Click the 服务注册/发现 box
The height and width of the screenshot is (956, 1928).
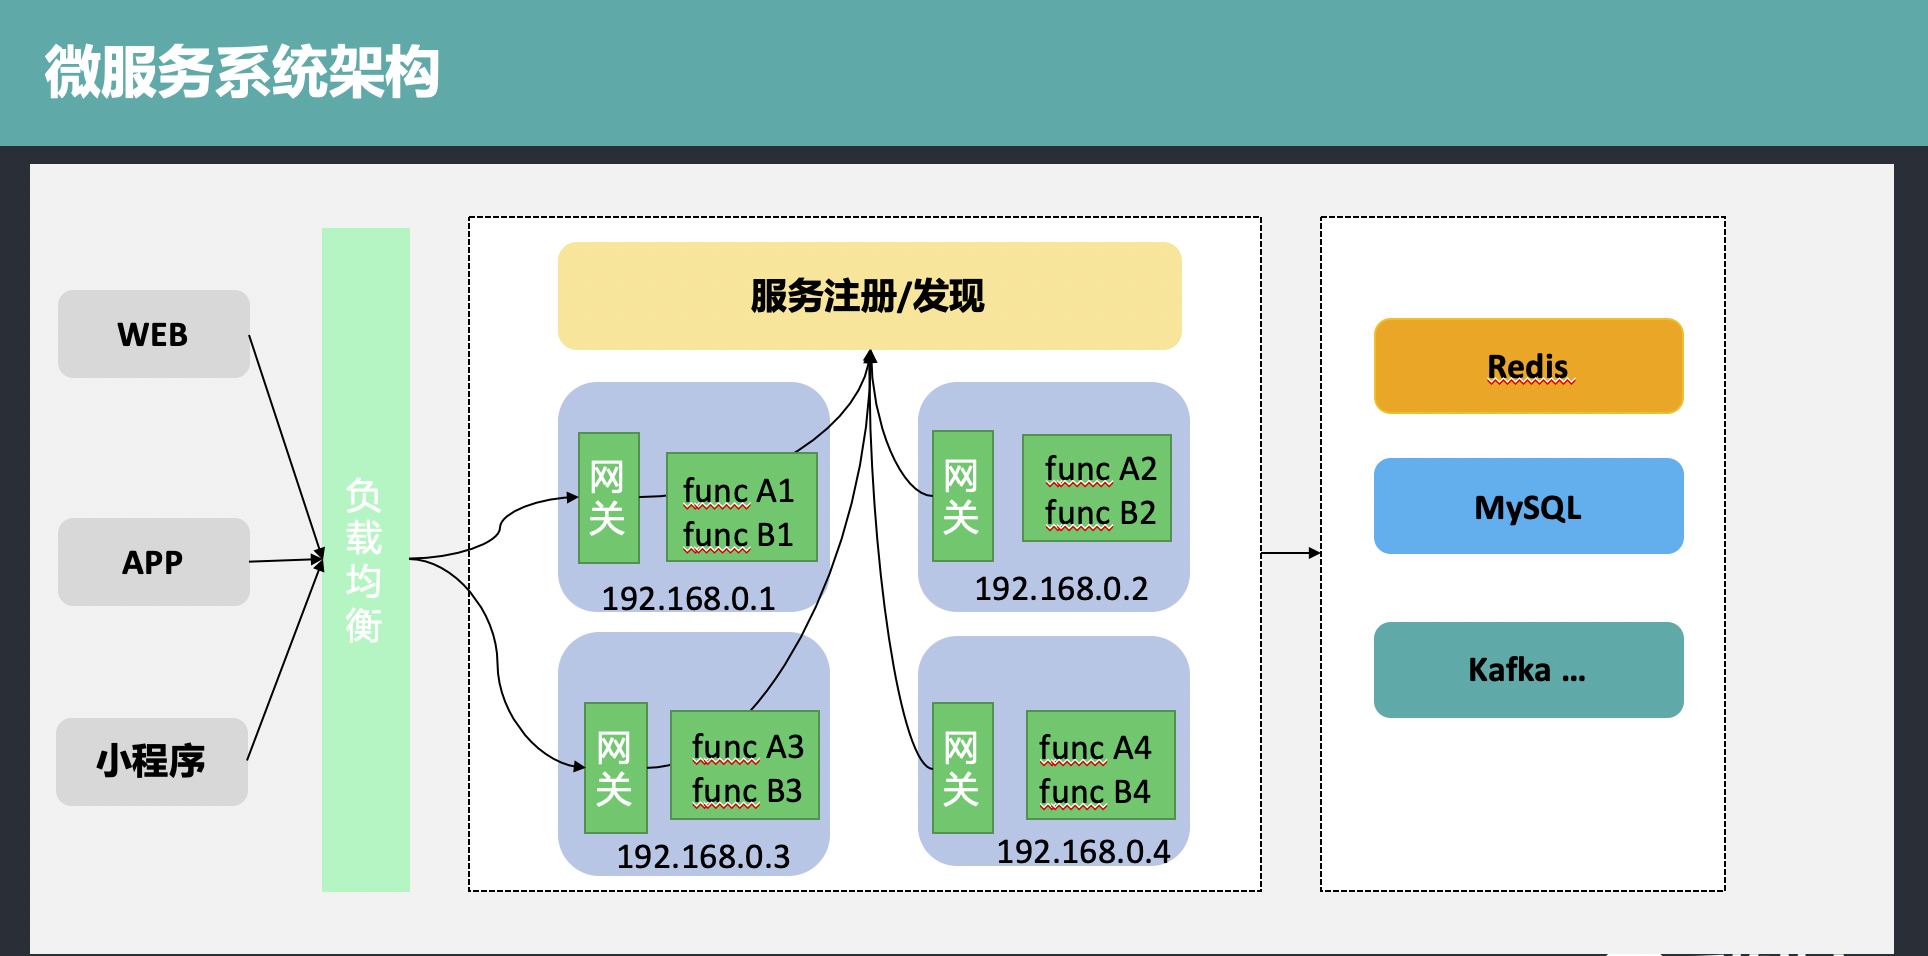[x=869, y=296]
